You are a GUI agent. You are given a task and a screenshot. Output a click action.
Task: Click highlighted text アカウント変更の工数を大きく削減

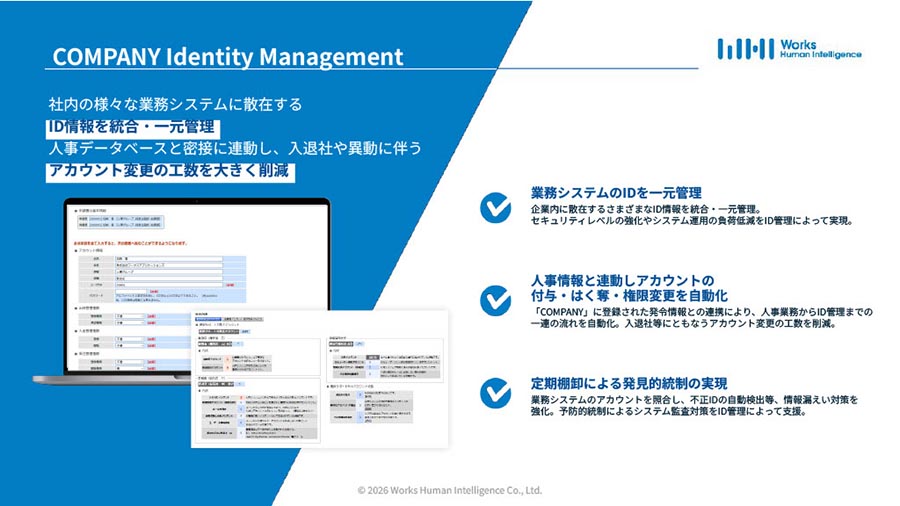[169, 171]
